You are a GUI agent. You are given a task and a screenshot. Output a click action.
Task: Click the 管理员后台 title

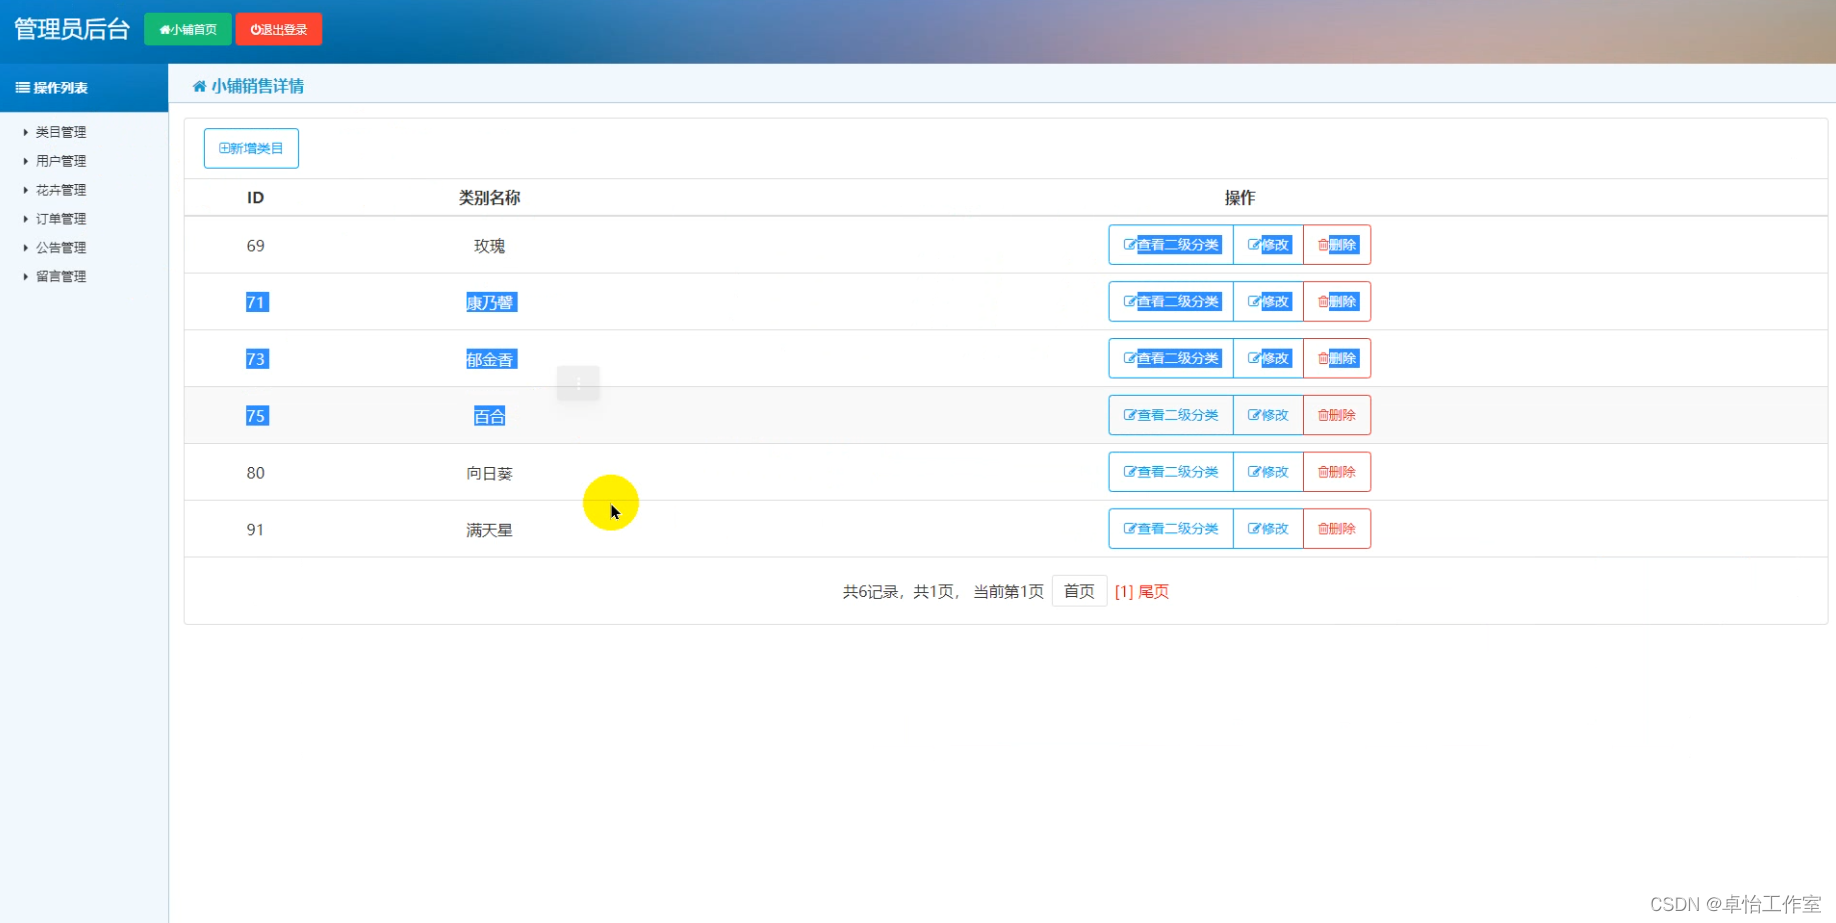(x=72, y=29)
